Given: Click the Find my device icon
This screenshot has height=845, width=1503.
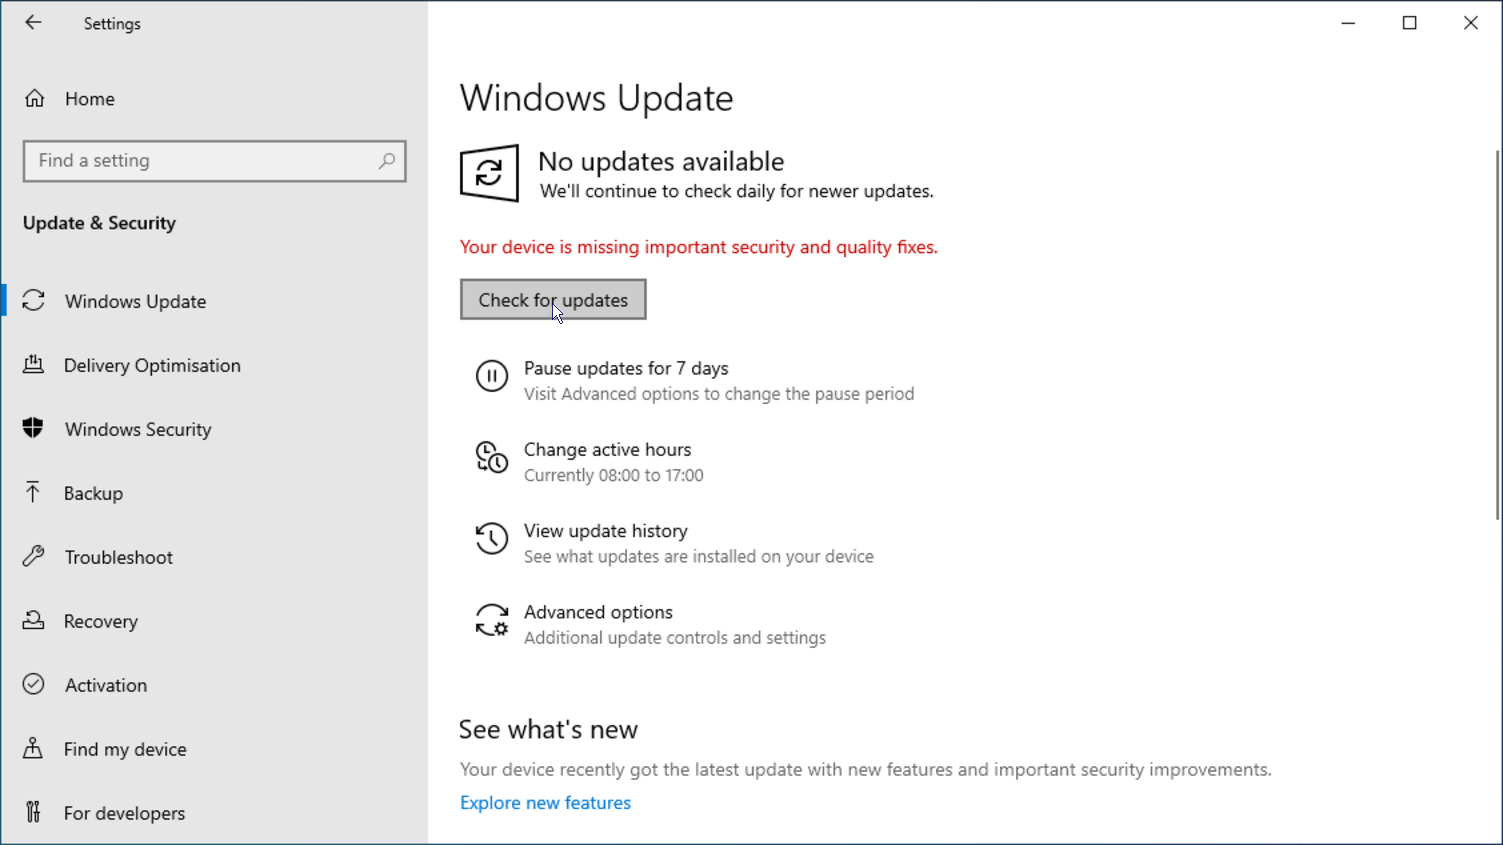Looking at the screenshot, I should pyautogui.click(x=33, y=748).
